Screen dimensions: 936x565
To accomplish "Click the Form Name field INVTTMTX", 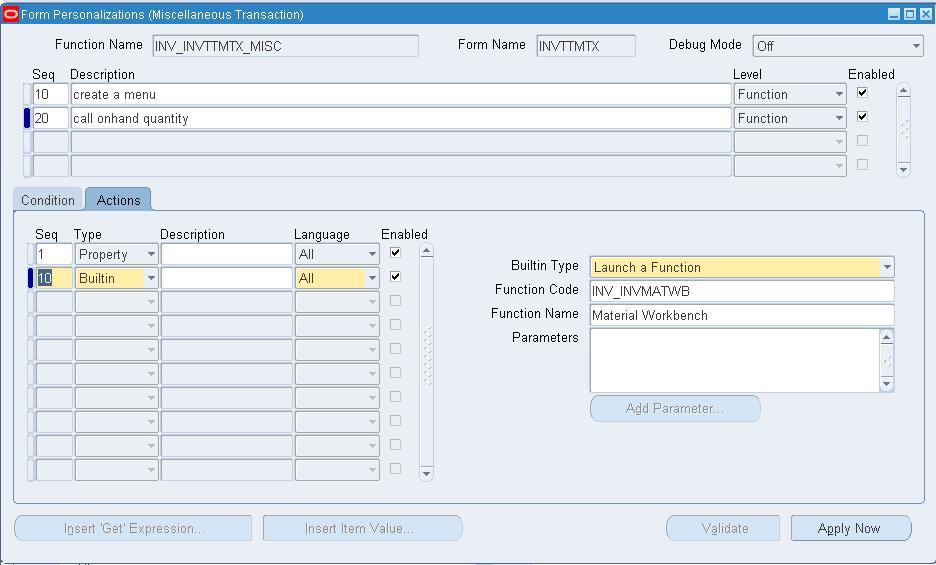I will (586, 46).
